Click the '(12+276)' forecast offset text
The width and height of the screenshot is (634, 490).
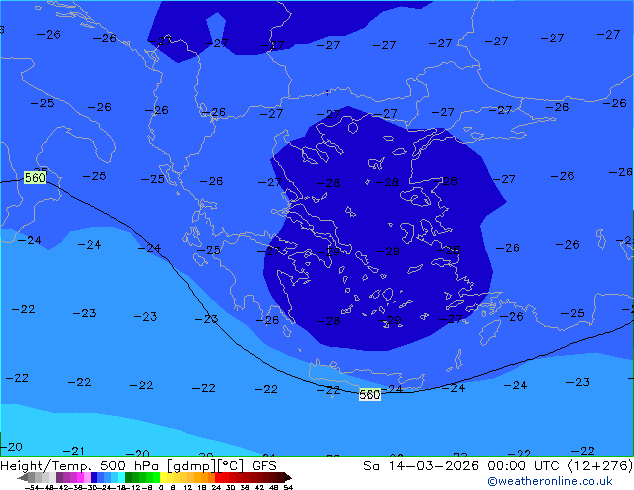(600, 466)
